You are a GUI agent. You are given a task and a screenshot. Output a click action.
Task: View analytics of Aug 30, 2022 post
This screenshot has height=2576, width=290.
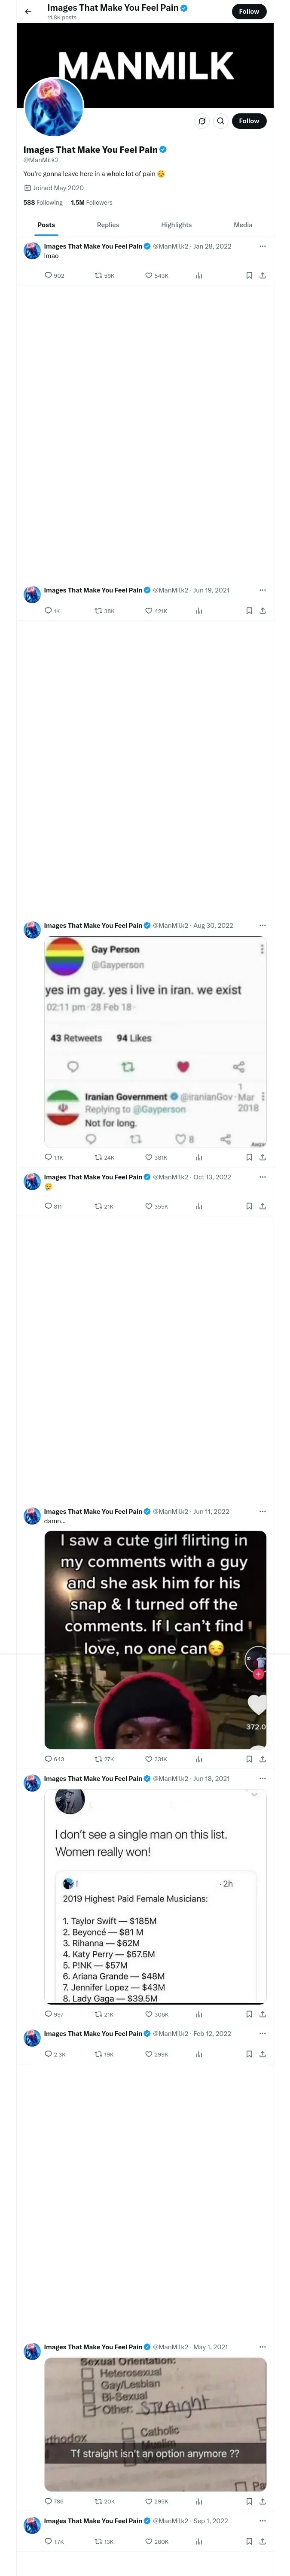pyautogui.click(x=199, y=1157)
